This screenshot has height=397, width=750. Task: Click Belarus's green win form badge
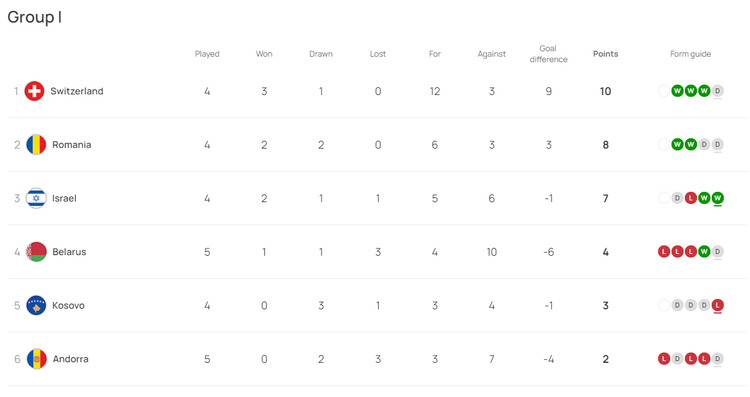point(704,252)
